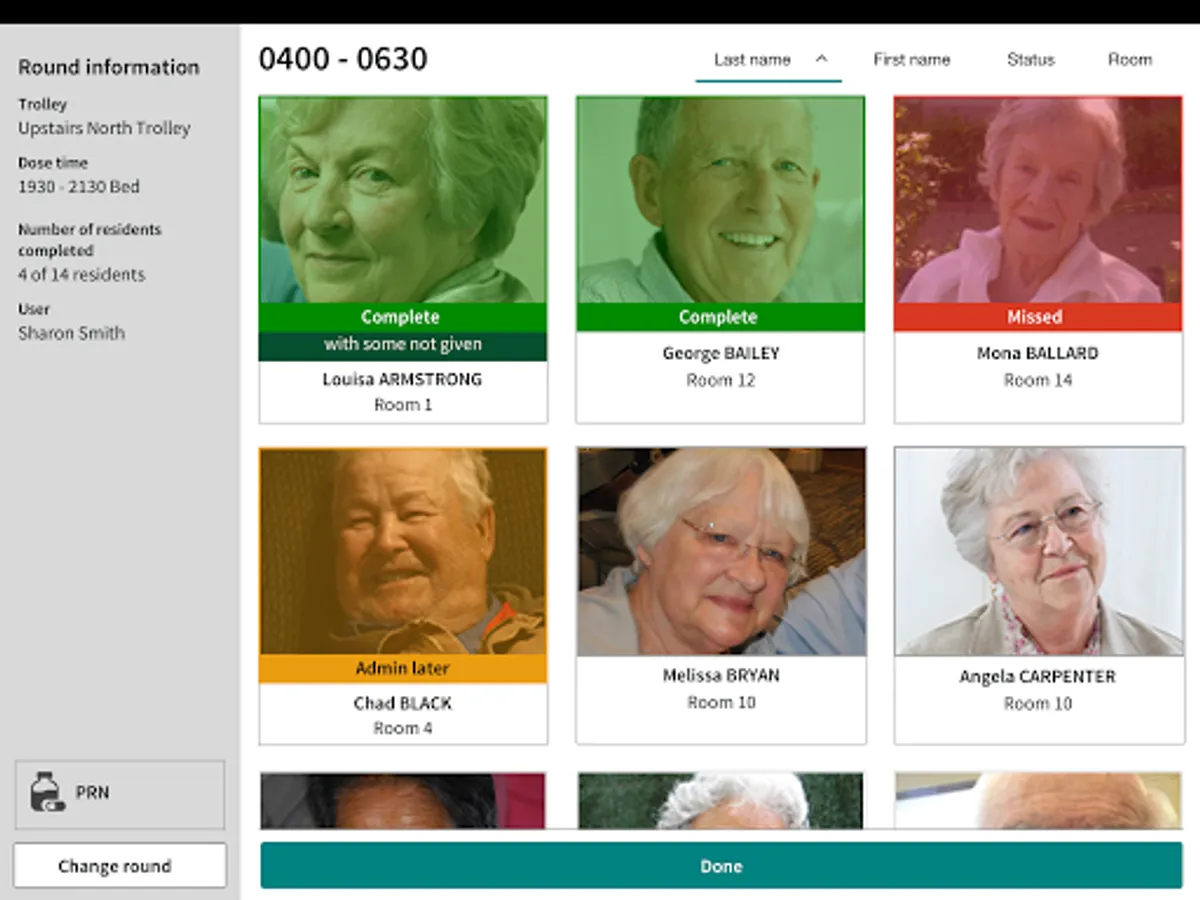Click the 1930 - 2130 Bed dose time
Image resolution: width=1200 pixels, height=900 pixels.
pyautogui.click(x=79, y=186)
